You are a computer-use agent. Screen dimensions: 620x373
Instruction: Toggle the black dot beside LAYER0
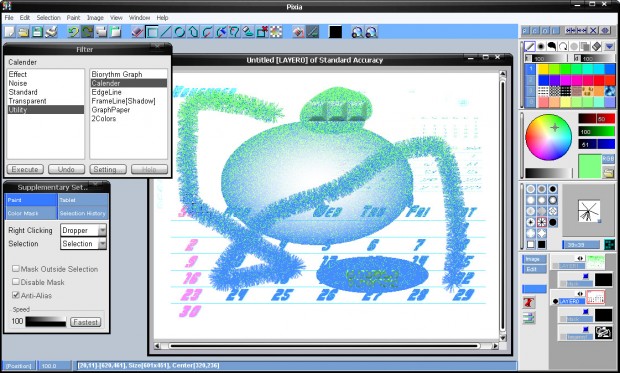555,301
